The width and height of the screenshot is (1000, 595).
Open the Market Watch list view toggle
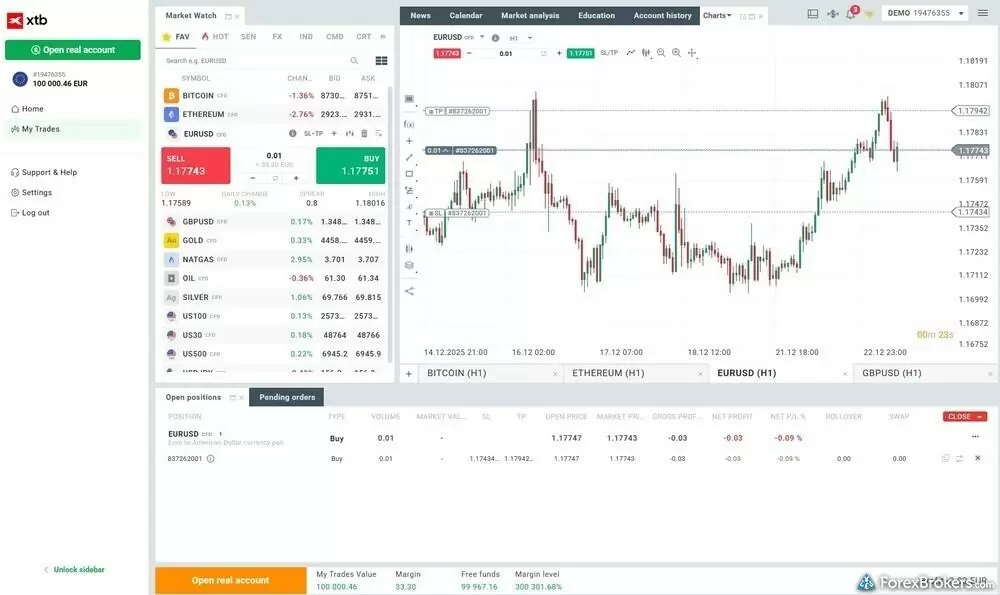click(380, 60)
